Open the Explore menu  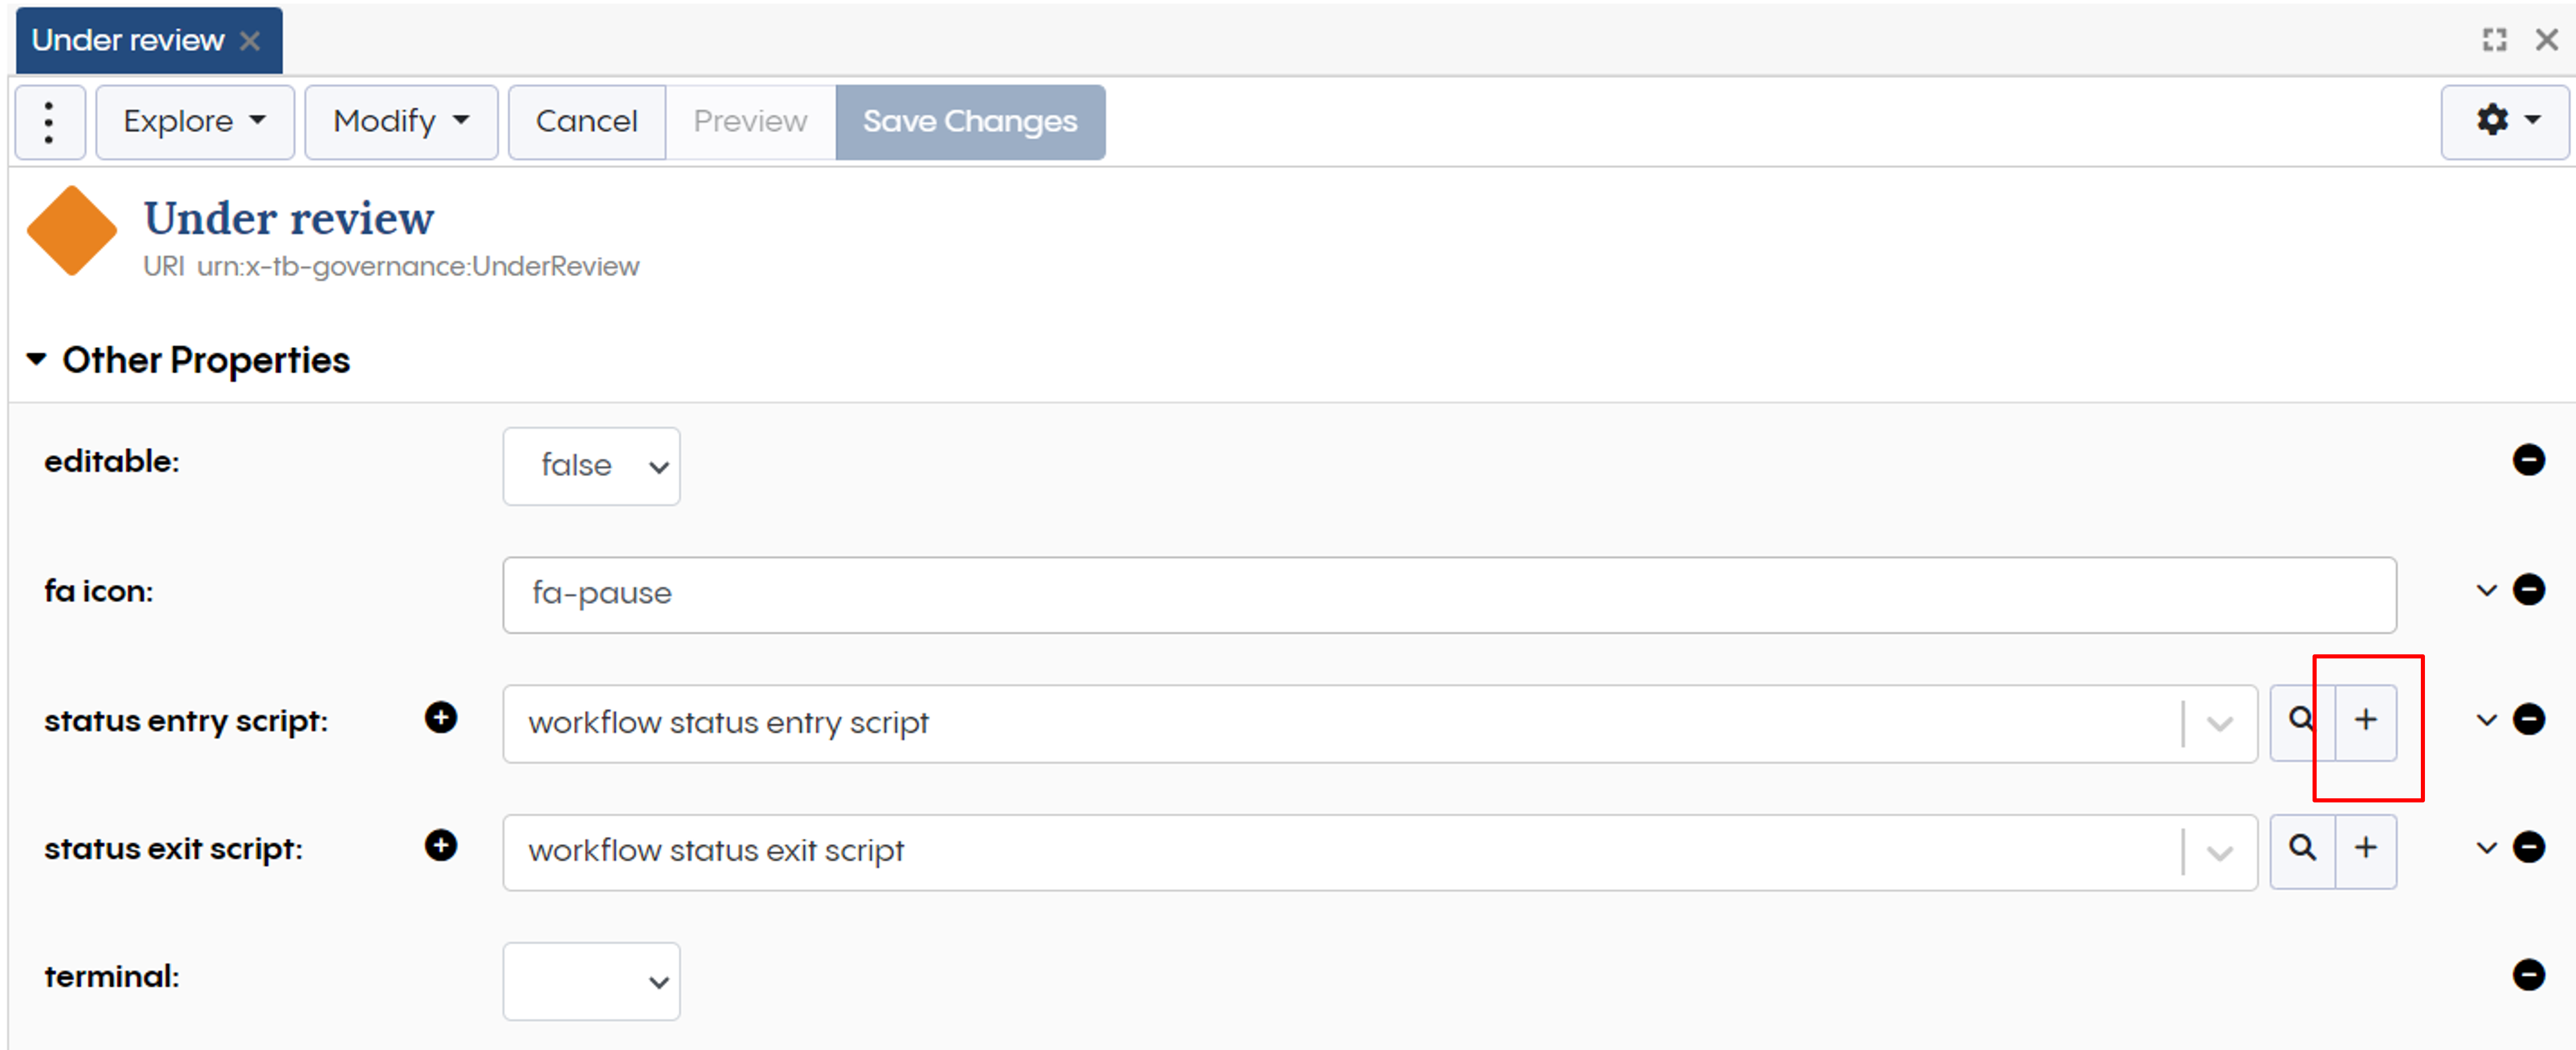pyautogui.click(x=193, y=121)
